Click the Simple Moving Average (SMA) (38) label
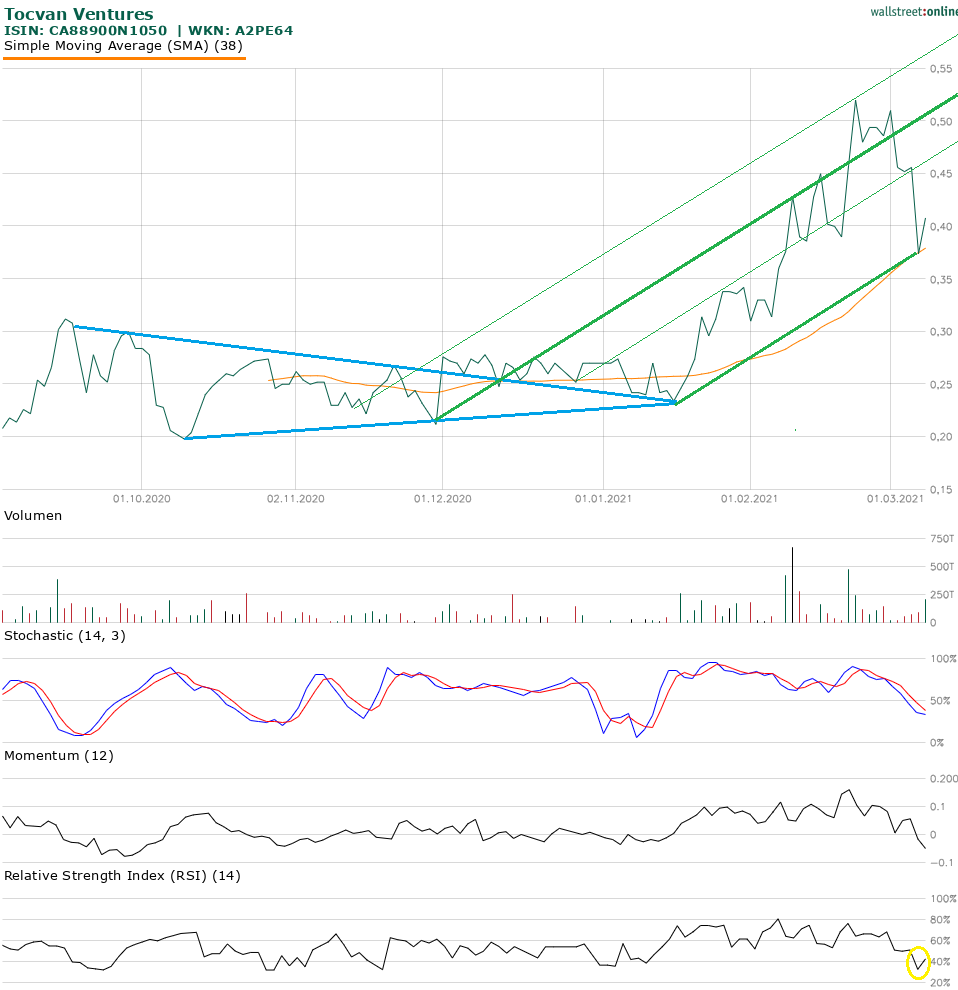The height and width of the screenshot is (990, 958). point(123,45)
